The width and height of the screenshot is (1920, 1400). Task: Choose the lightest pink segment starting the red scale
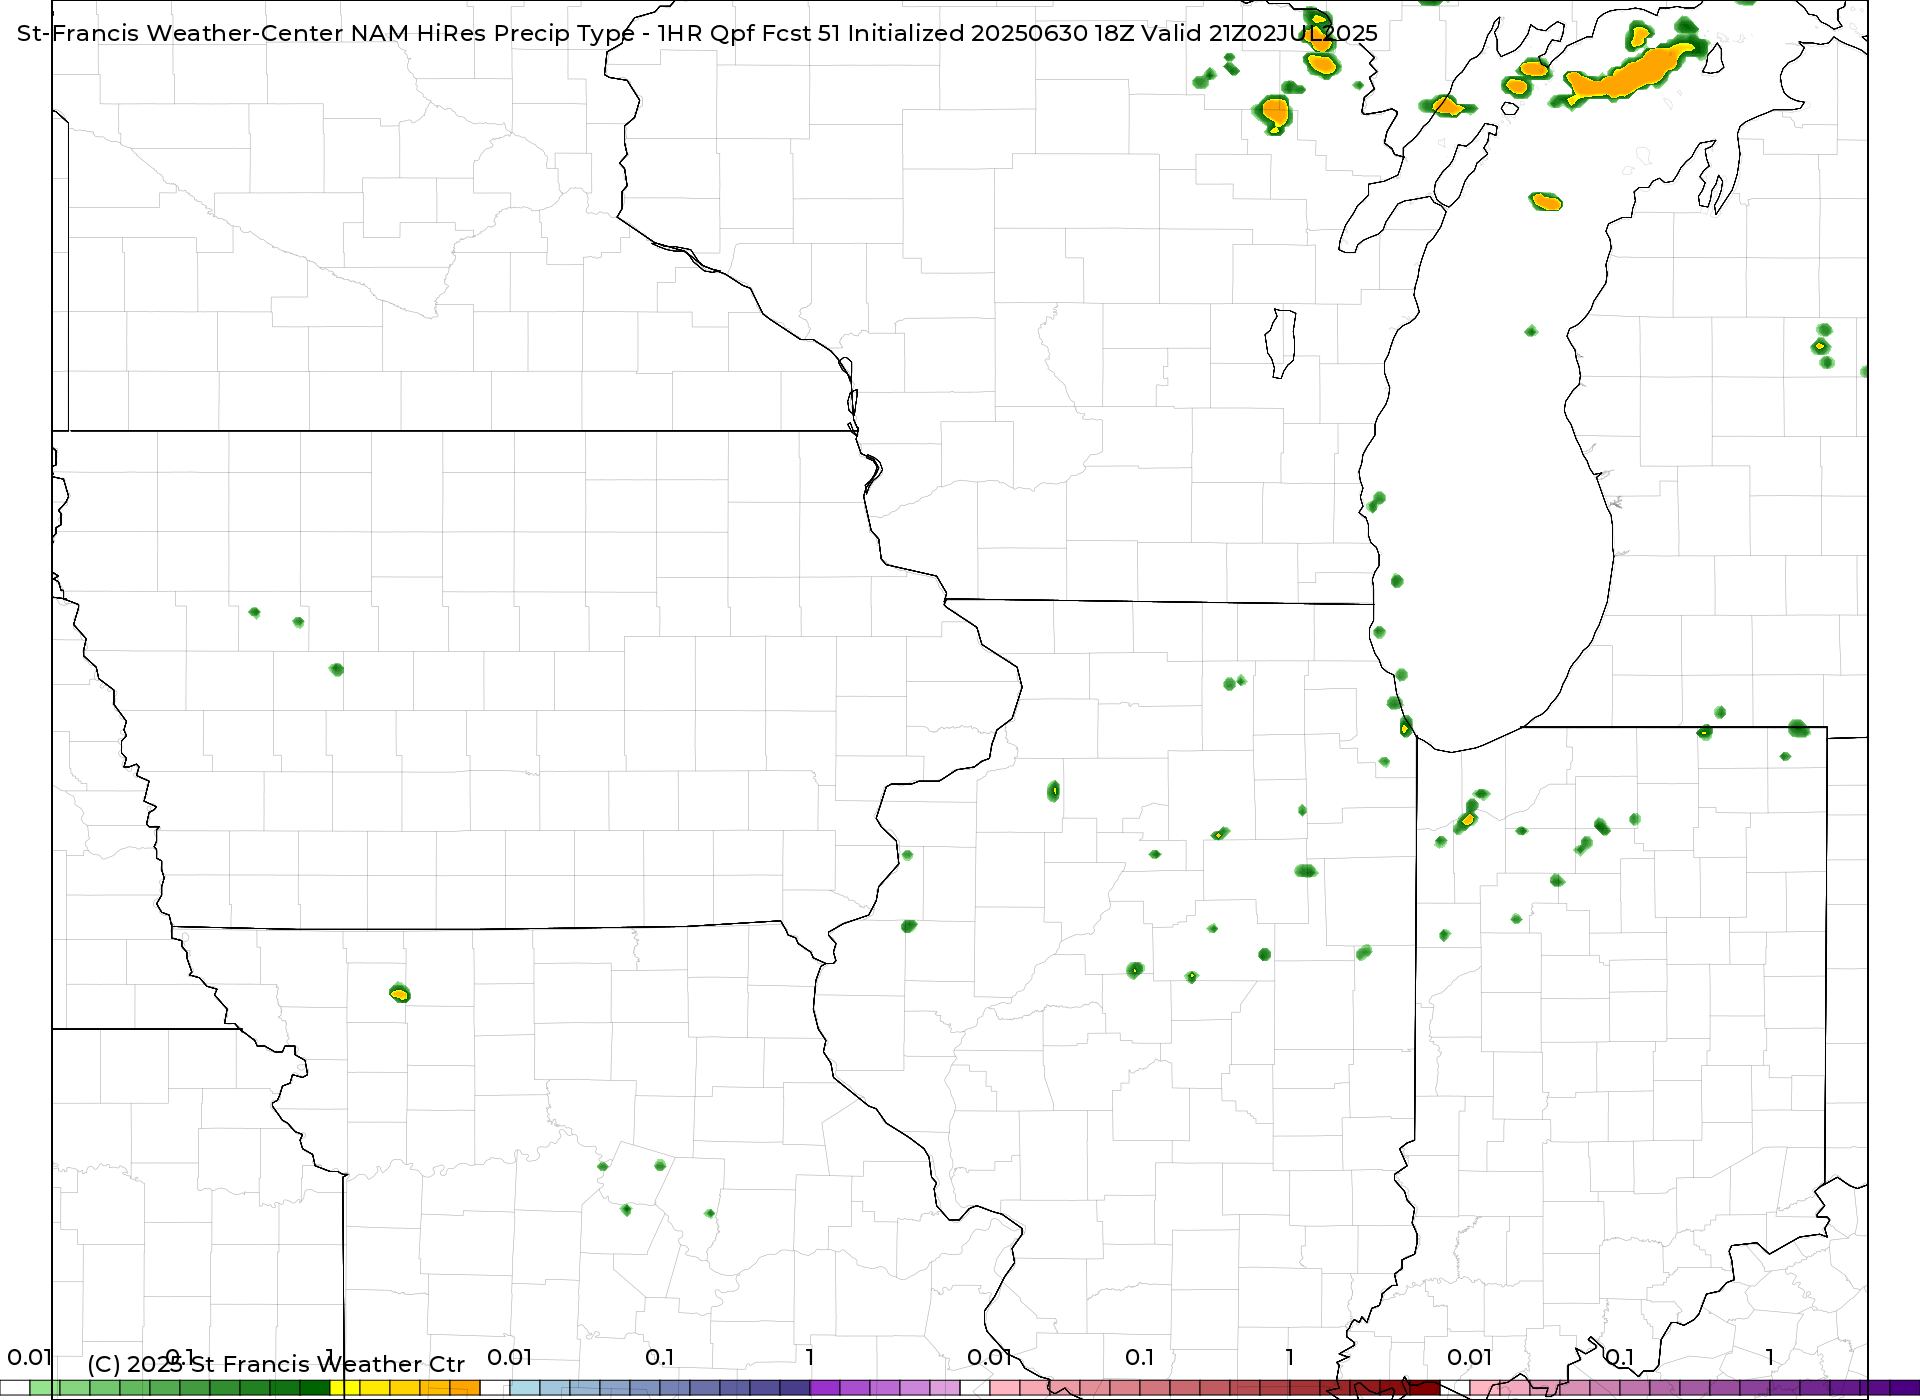point(1005,1388)
